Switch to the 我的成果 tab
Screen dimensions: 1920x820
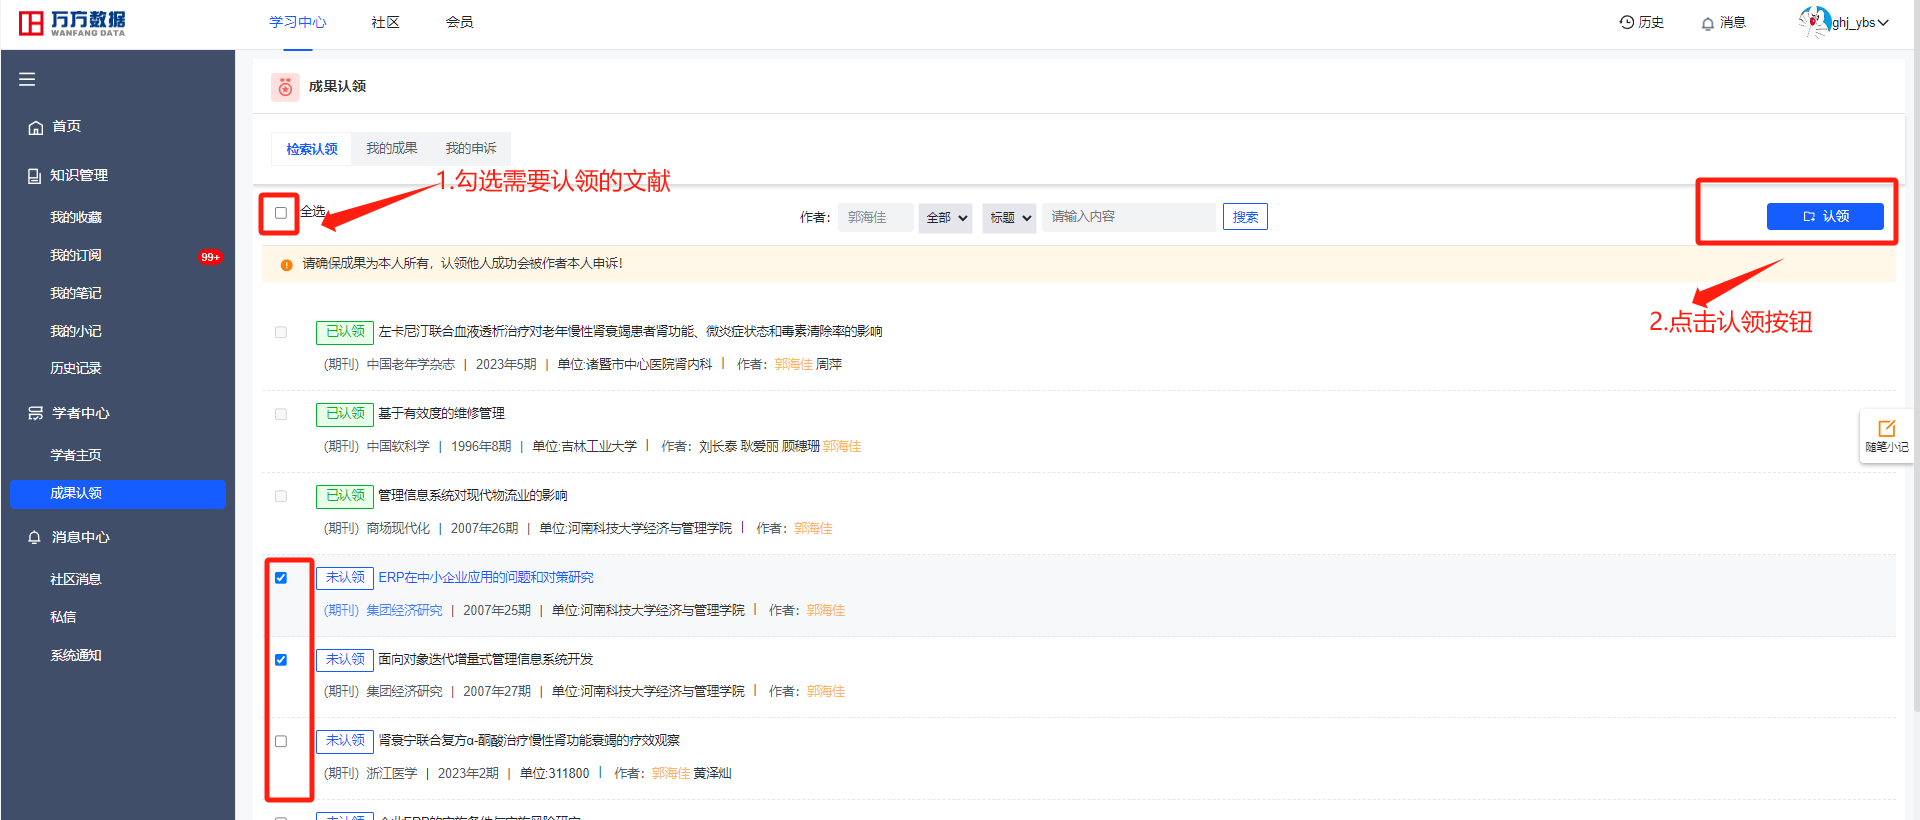(391, 148)
